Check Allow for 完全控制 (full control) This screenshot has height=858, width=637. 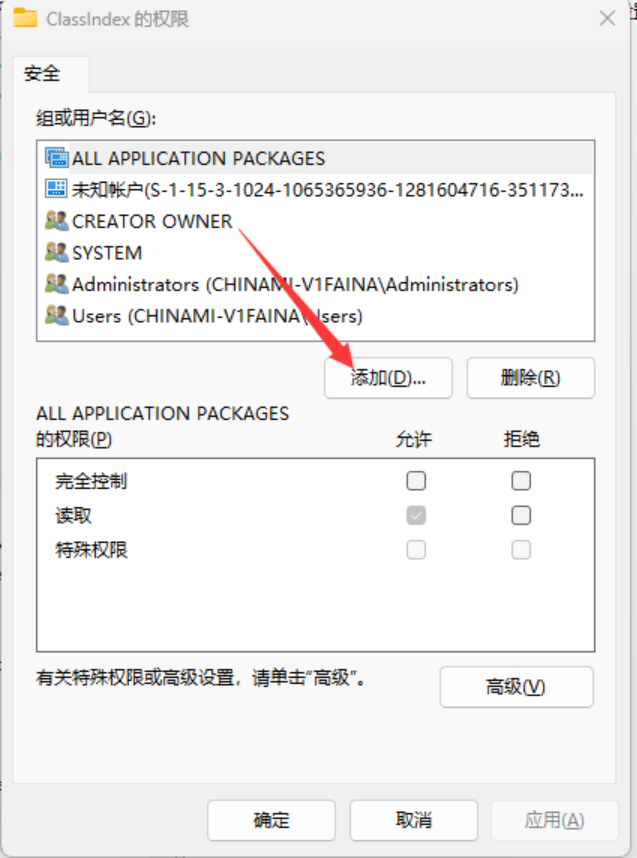pyautogui.click(x=416, y=481)
